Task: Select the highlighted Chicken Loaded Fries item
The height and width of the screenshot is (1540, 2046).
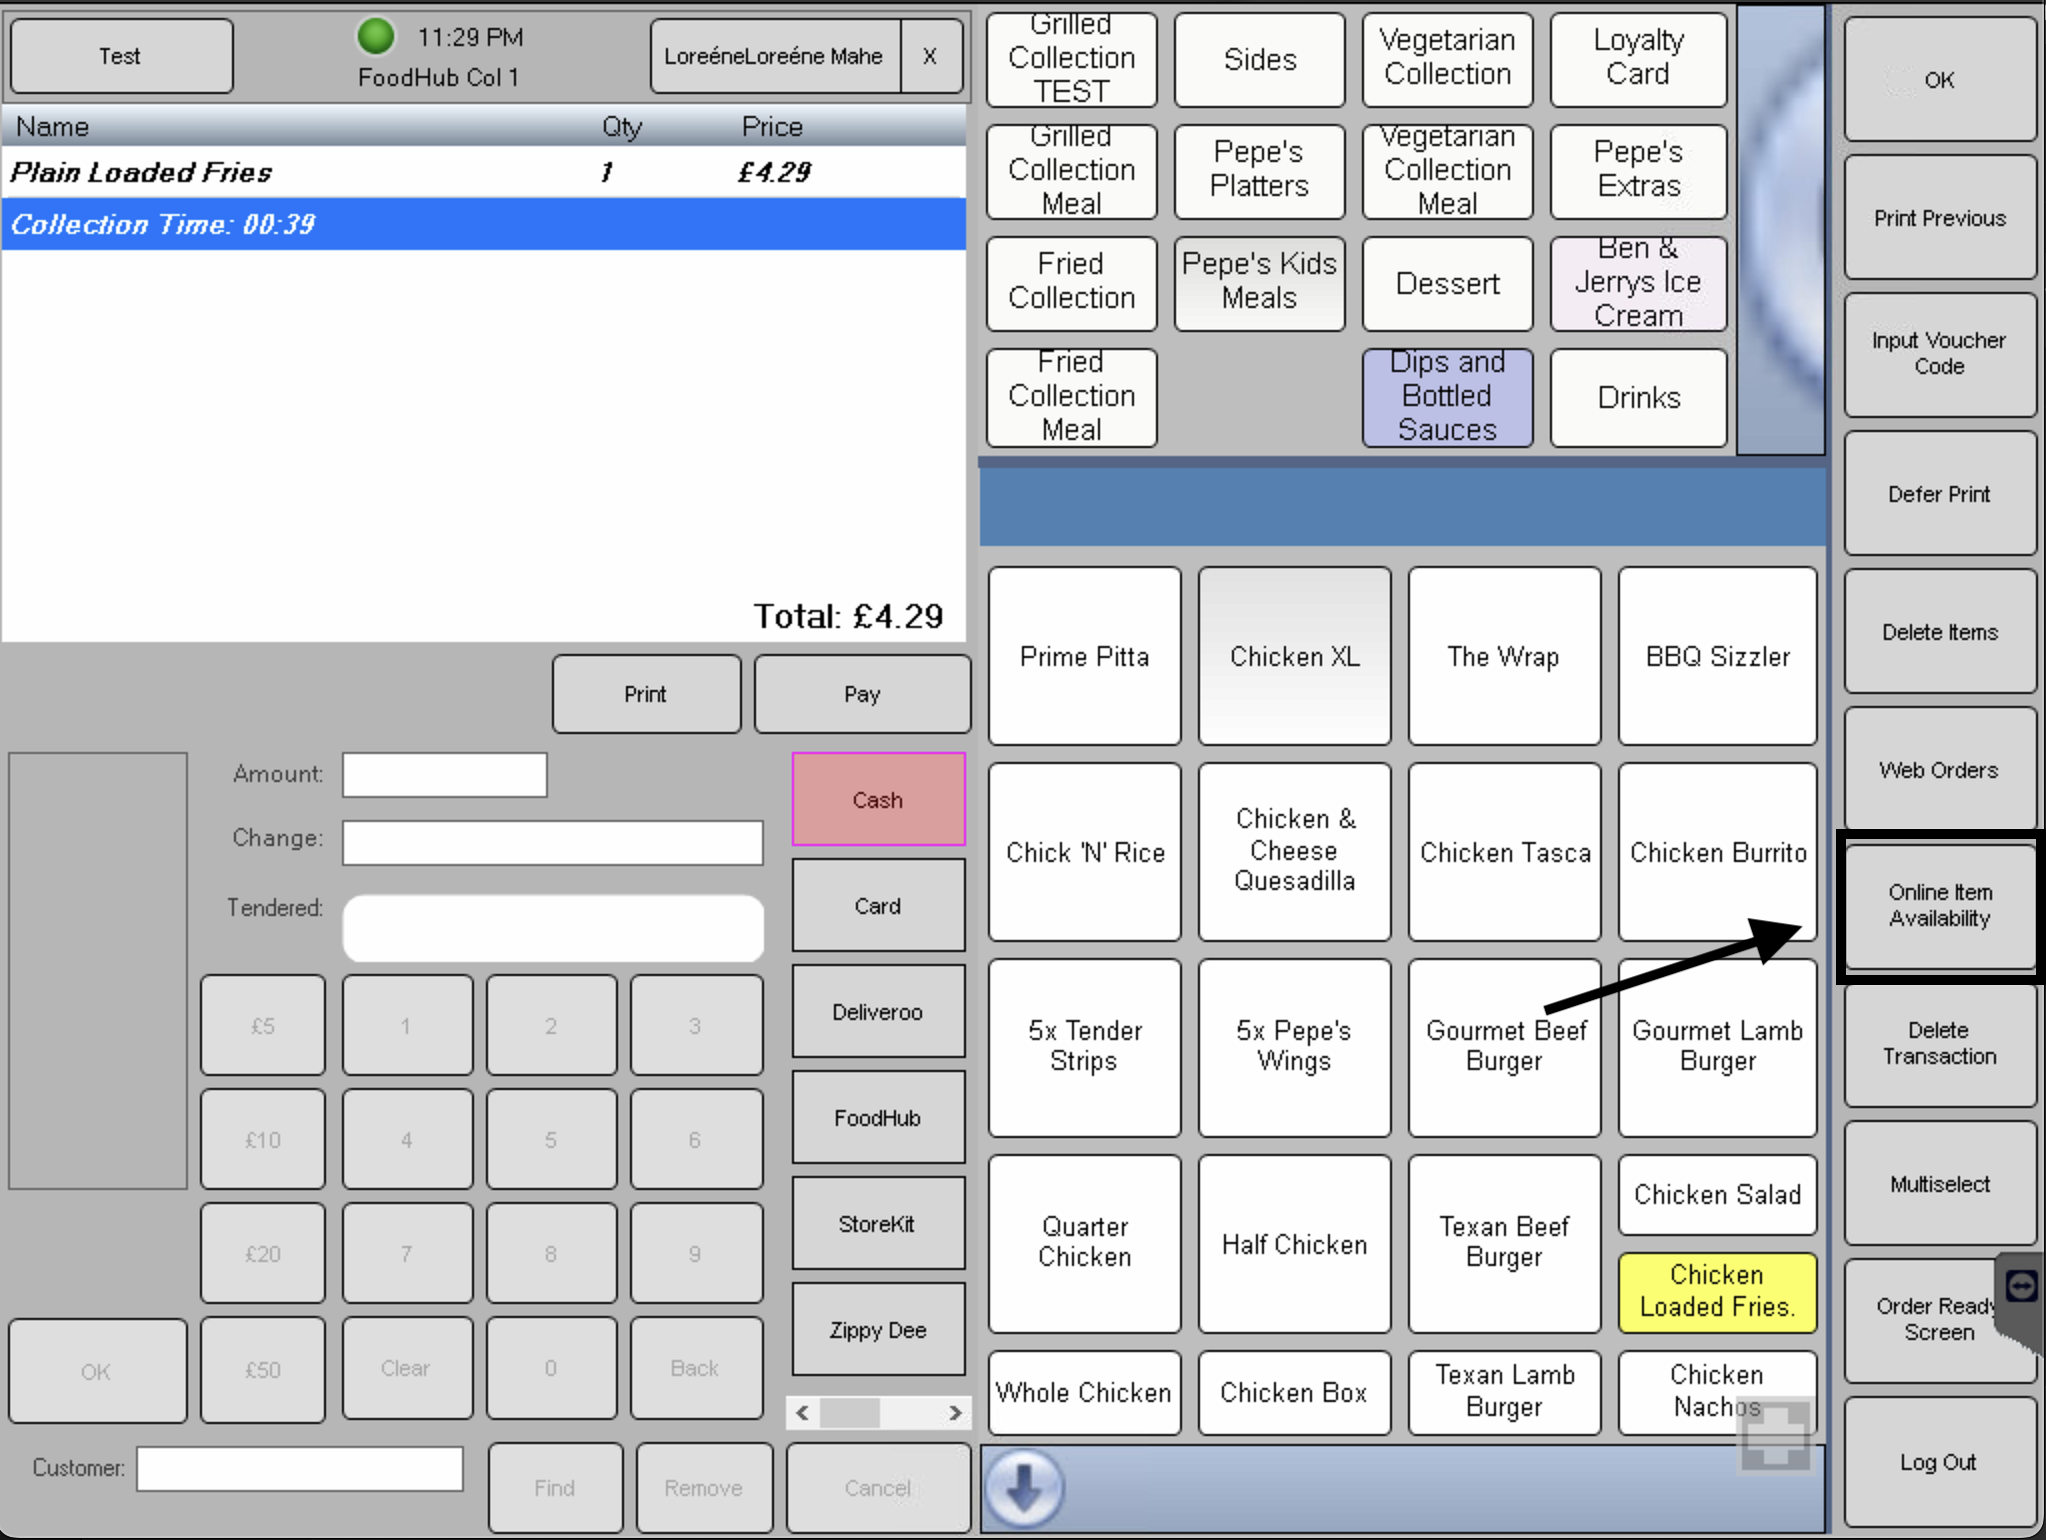Action: (1716, 1291)
